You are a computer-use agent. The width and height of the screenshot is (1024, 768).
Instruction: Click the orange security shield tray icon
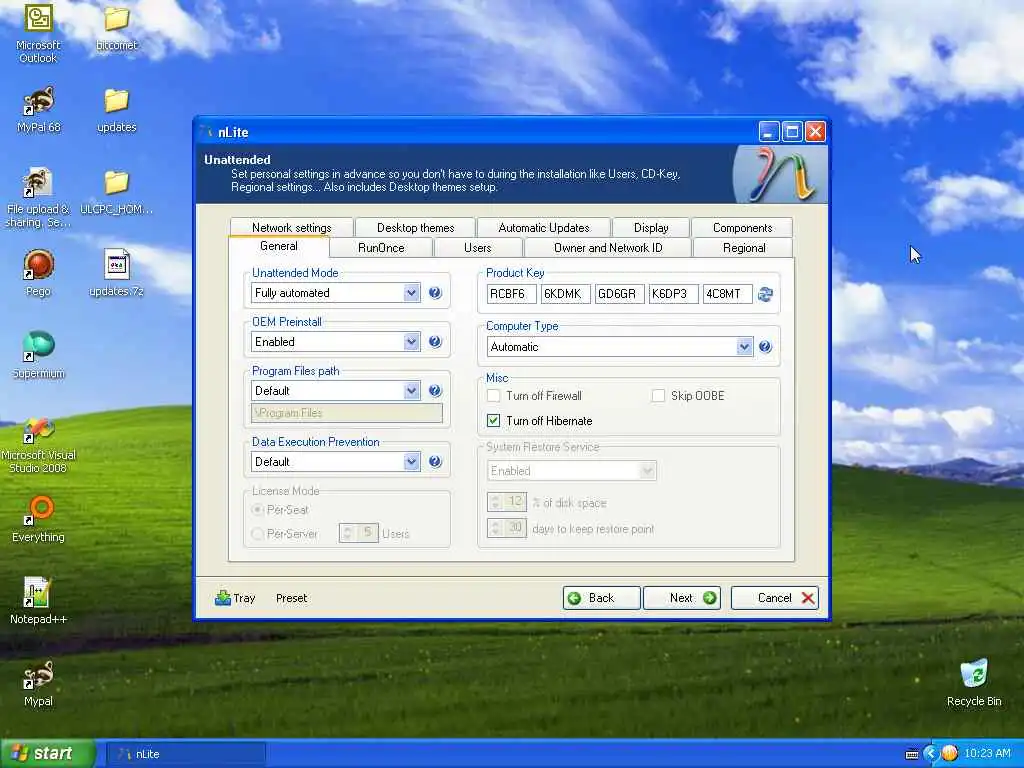949,754
